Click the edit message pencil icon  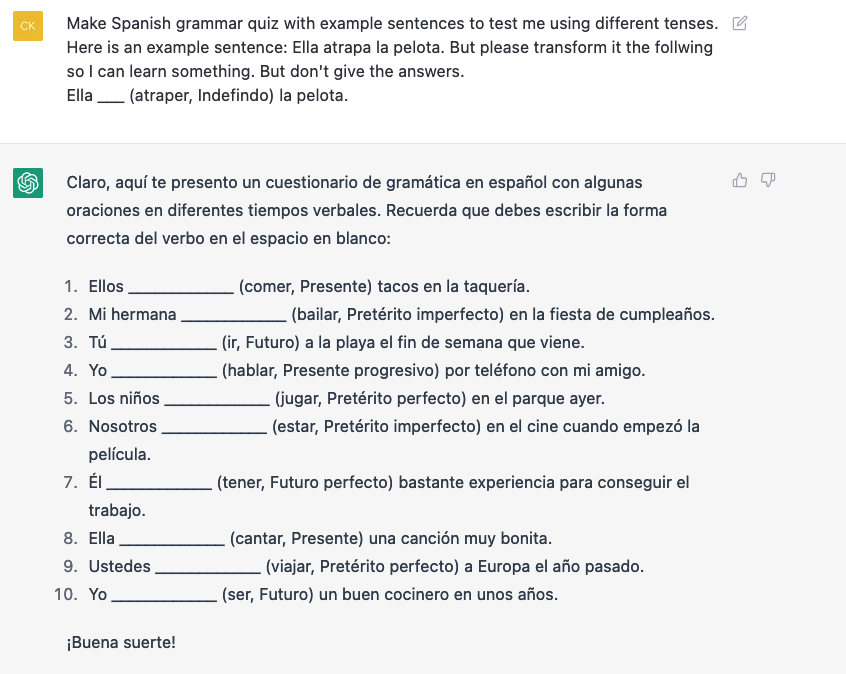tap(740, 23)
